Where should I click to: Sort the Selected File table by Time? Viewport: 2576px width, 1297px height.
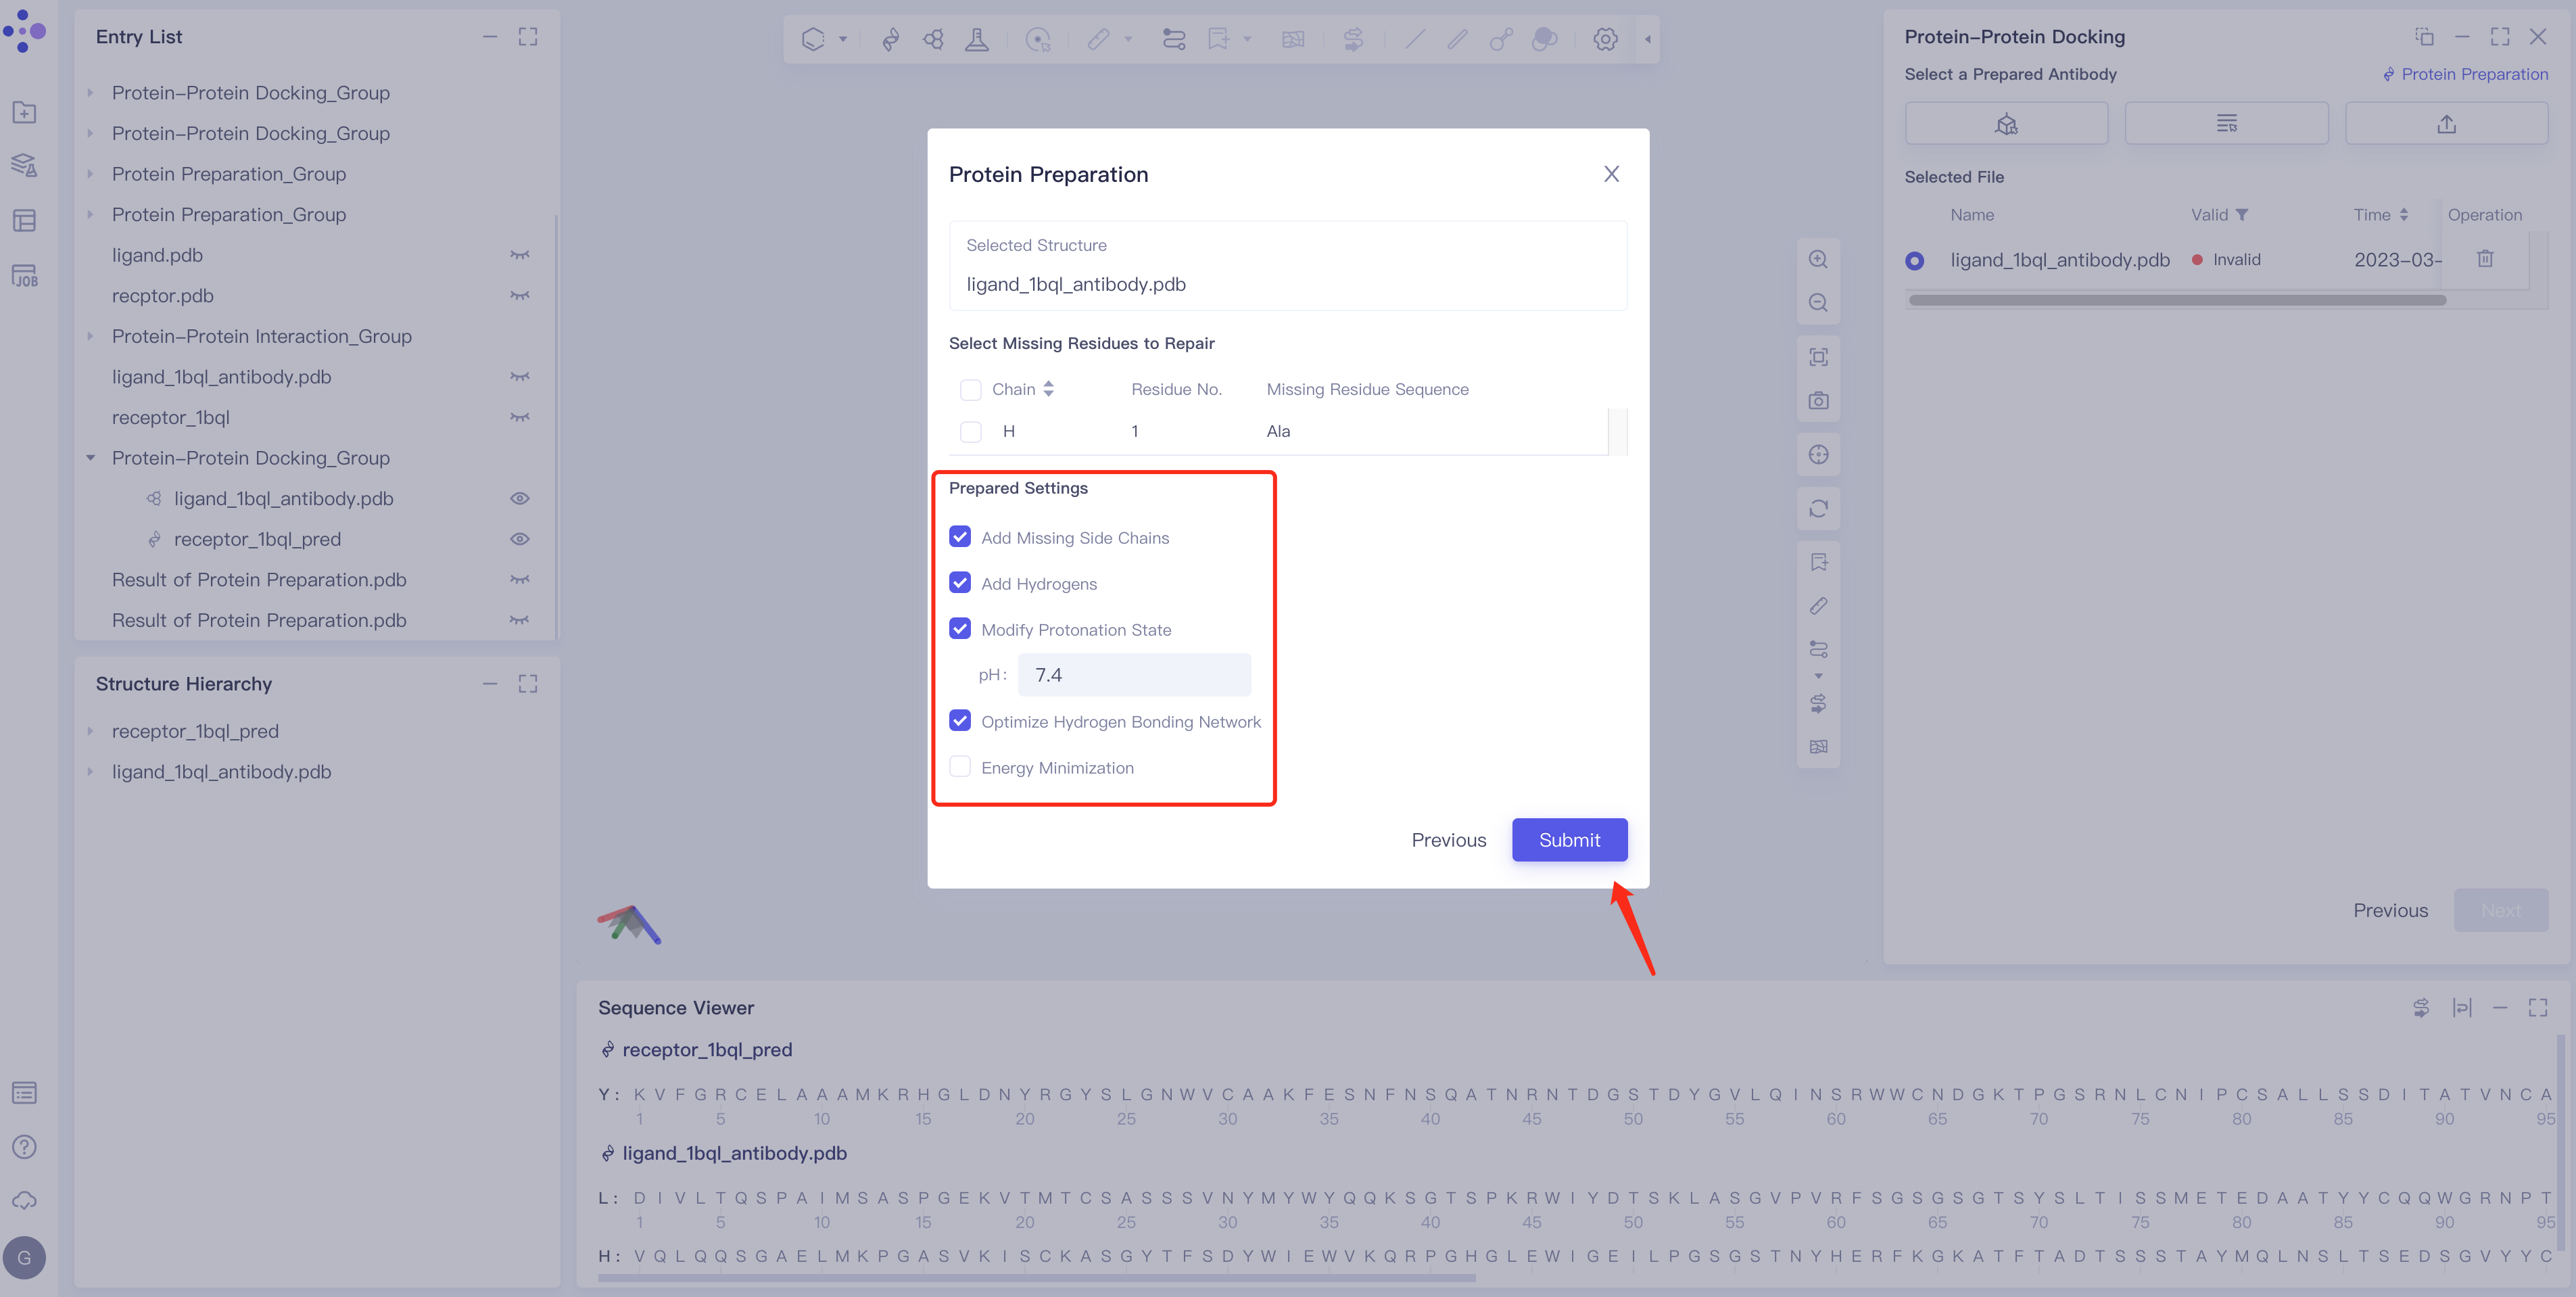[2403, 215]
